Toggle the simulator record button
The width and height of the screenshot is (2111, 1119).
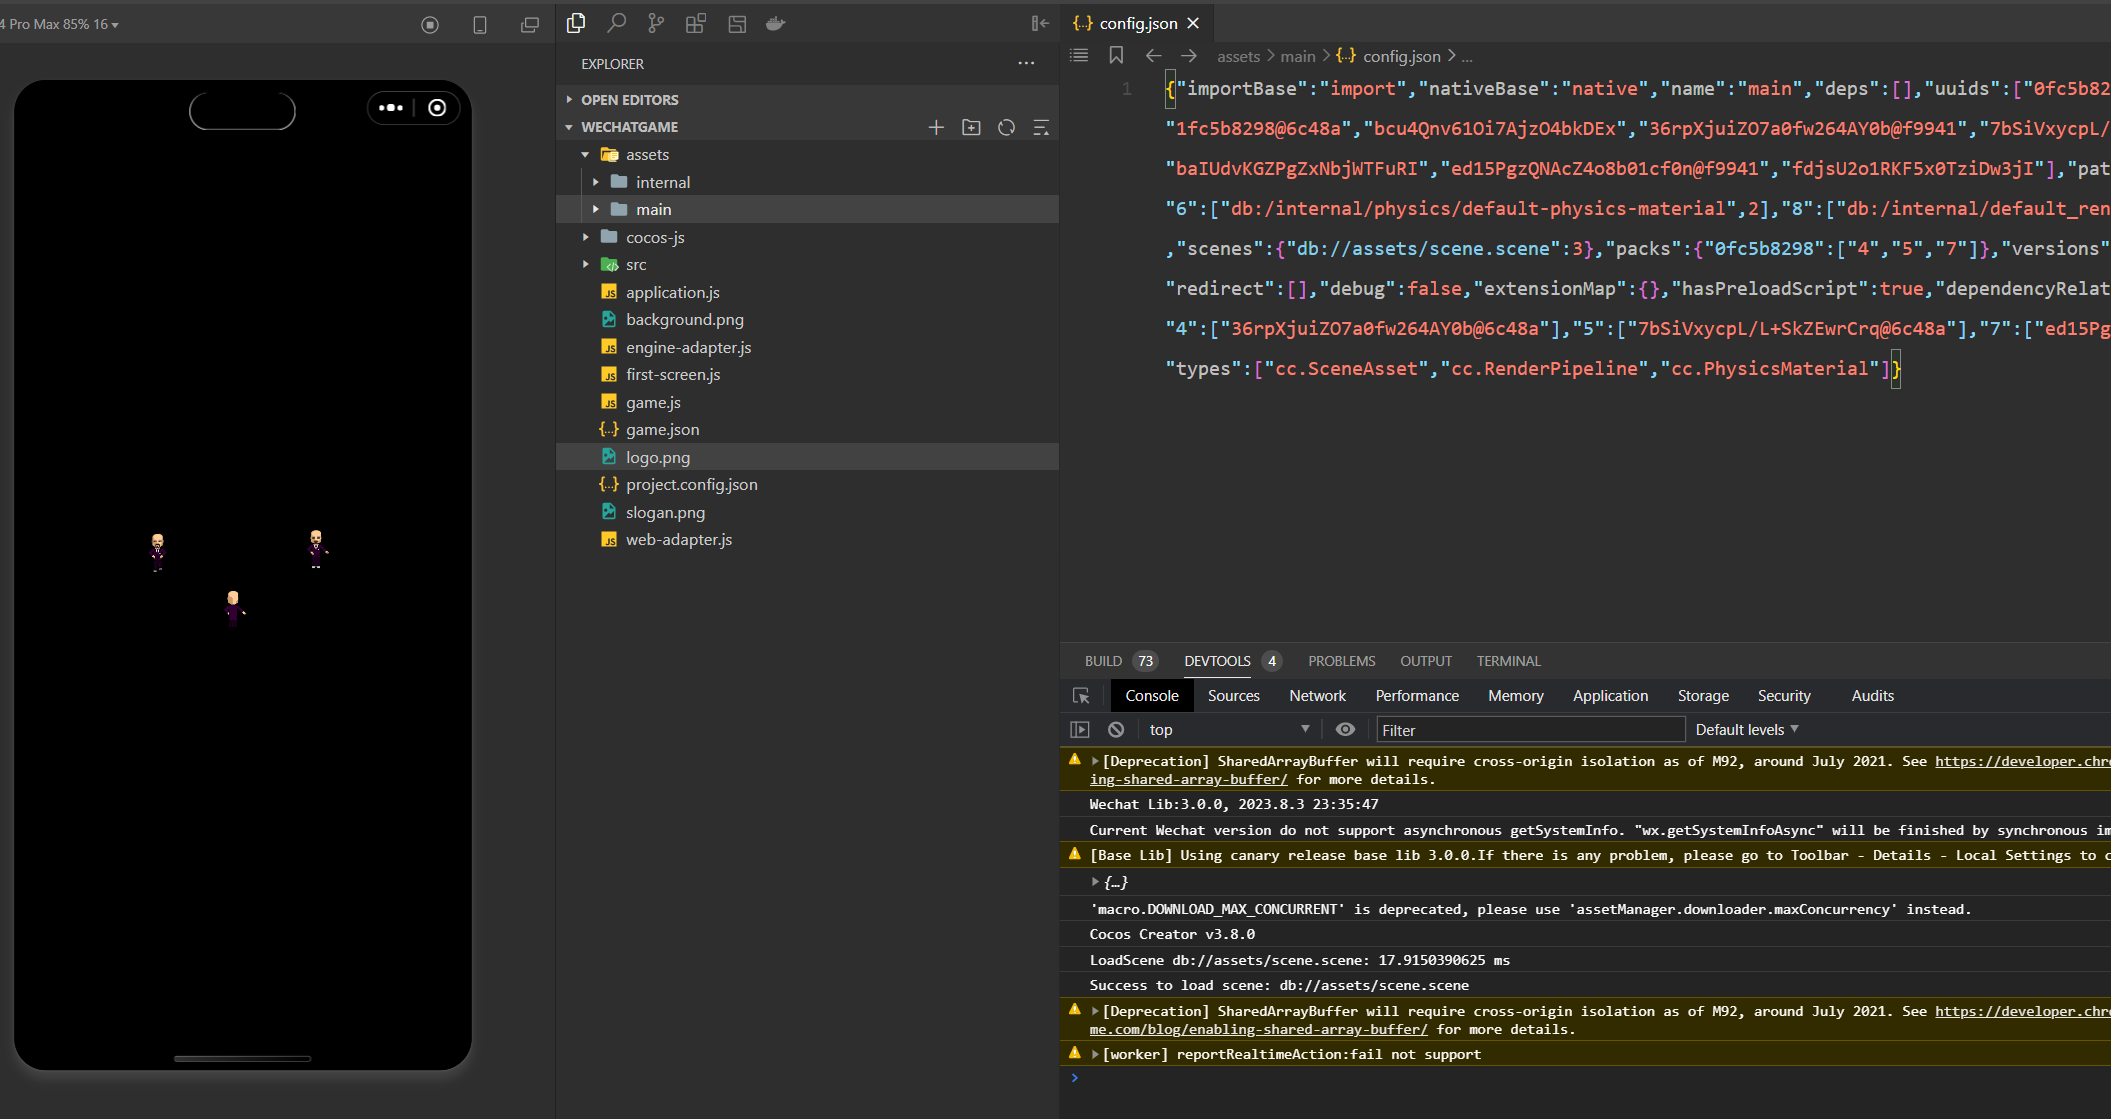[x=430, y=25]
